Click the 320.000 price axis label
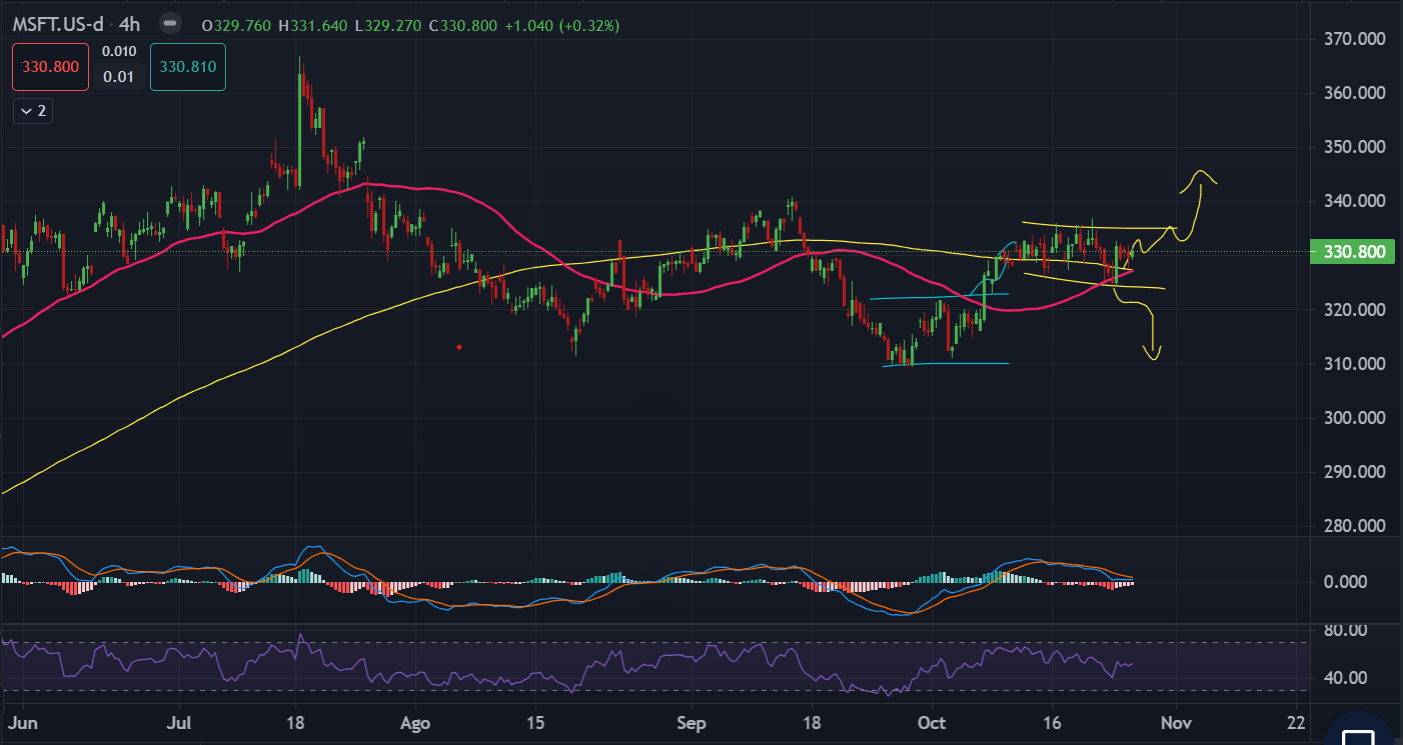This screenshot has height=745, width=1403. click(1357, 310)
